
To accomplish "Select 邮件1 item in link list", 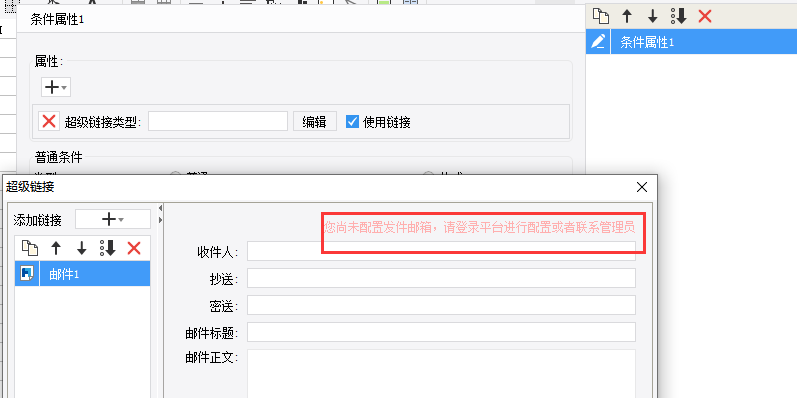I will point(82,274).
